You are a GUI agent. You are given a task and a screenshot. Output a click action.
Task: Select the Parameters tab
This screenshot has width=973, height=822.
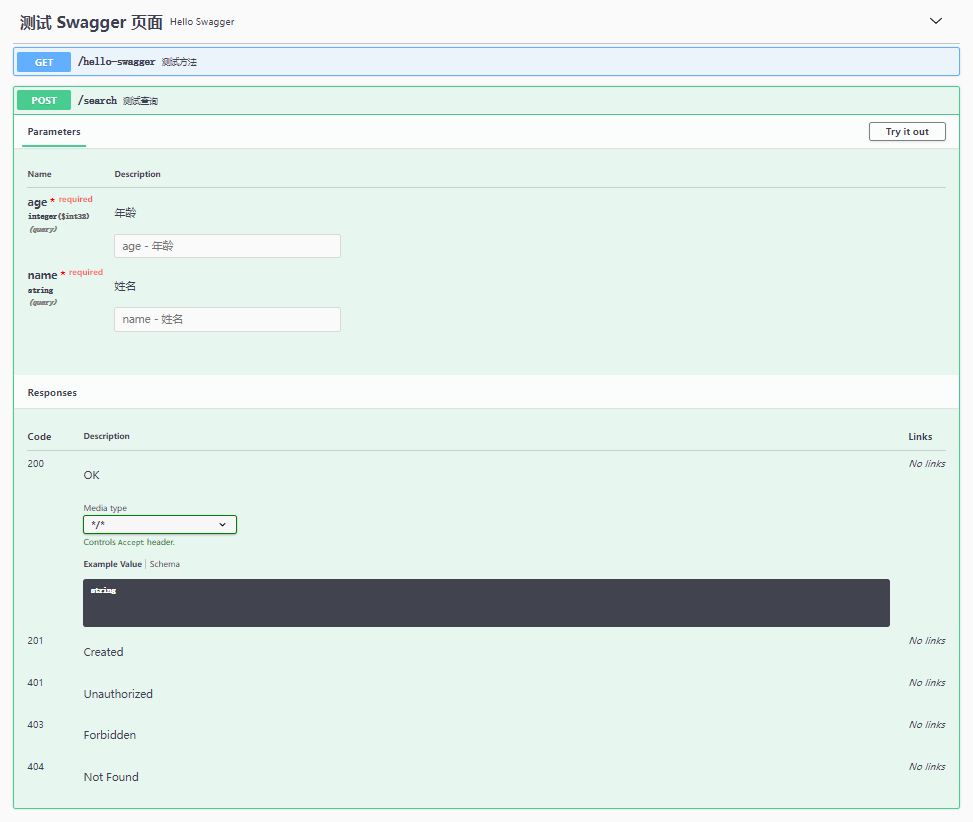pyautogui.click(x=54, y=132)
